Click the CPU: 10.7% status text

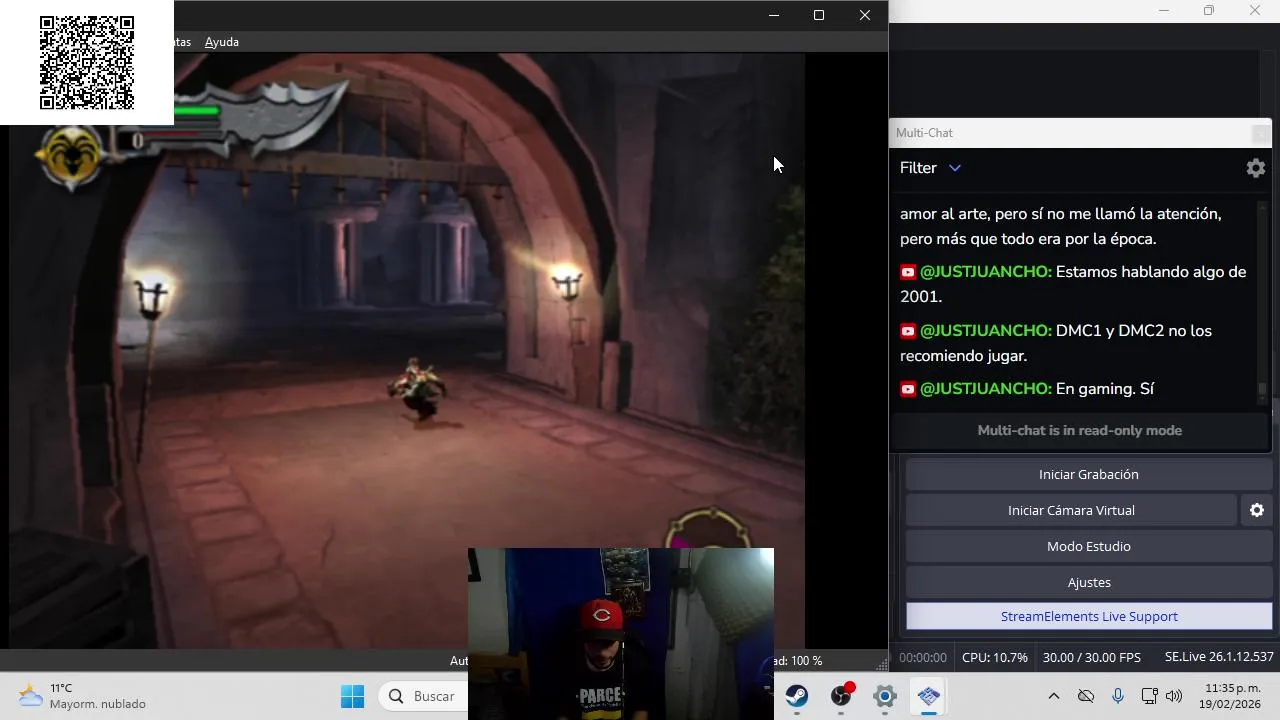(994, 657)
